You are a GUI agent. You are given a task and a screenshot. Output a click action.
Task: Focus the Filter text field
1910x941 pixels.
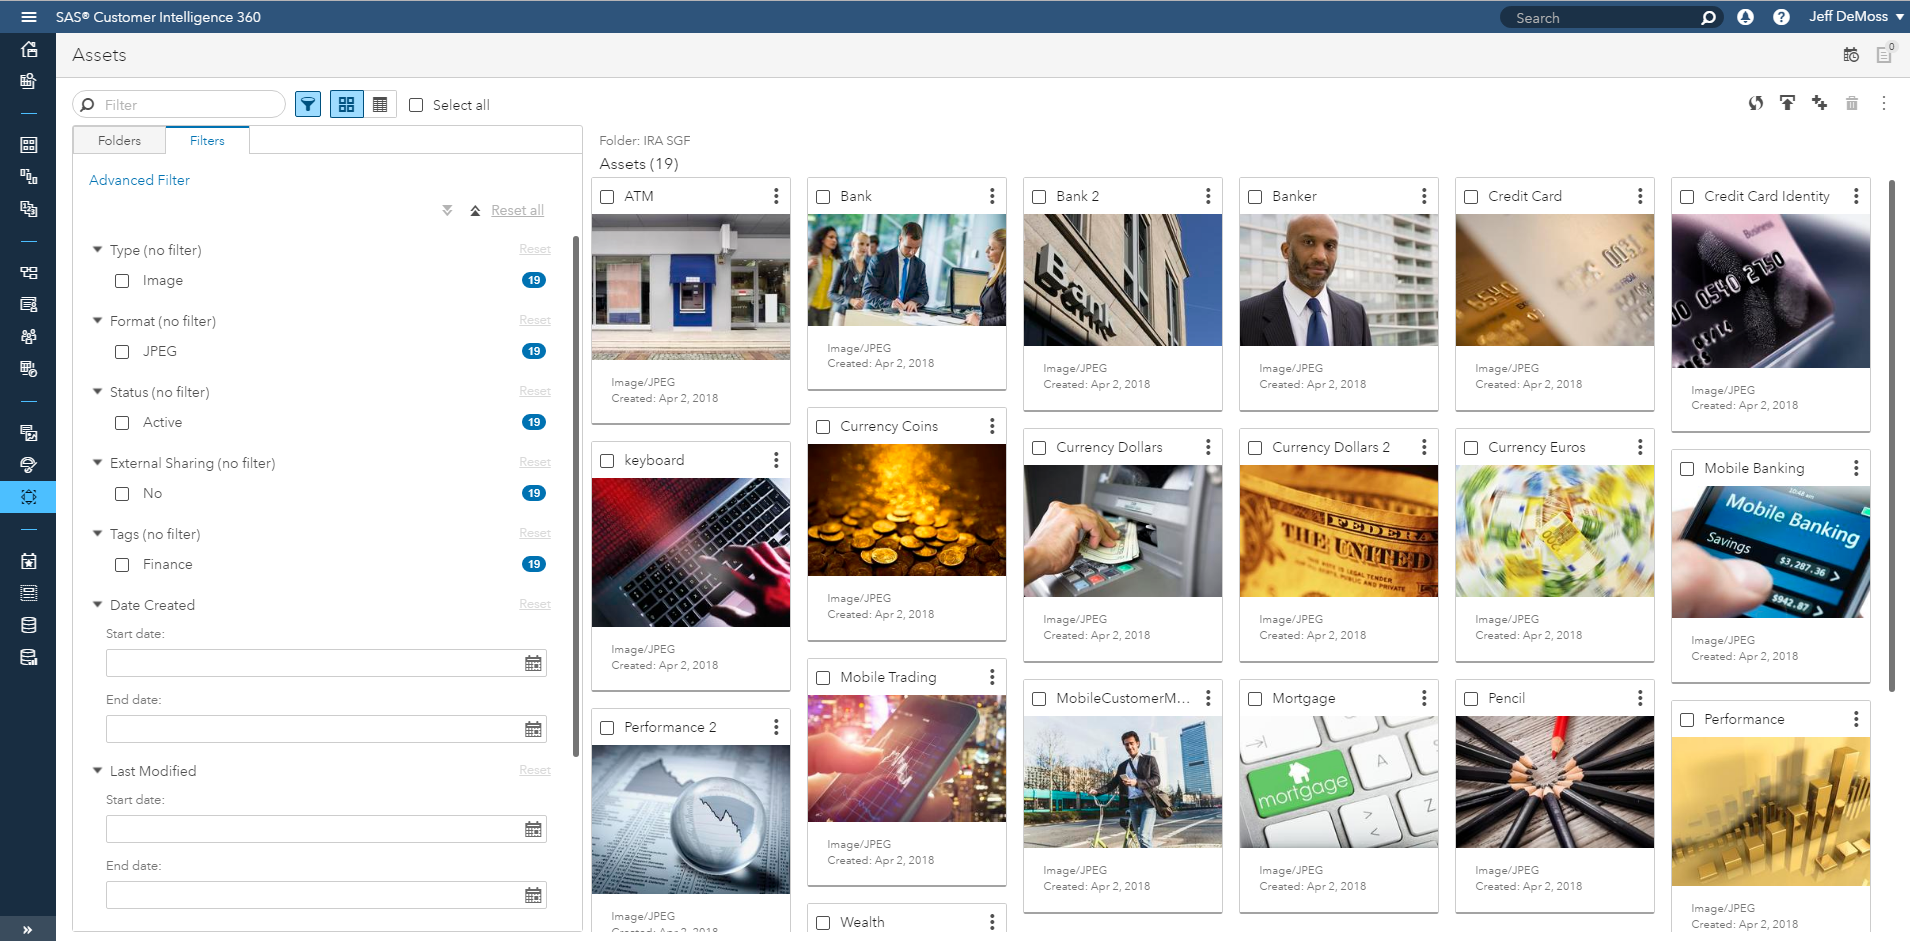[x=179, y=104]
